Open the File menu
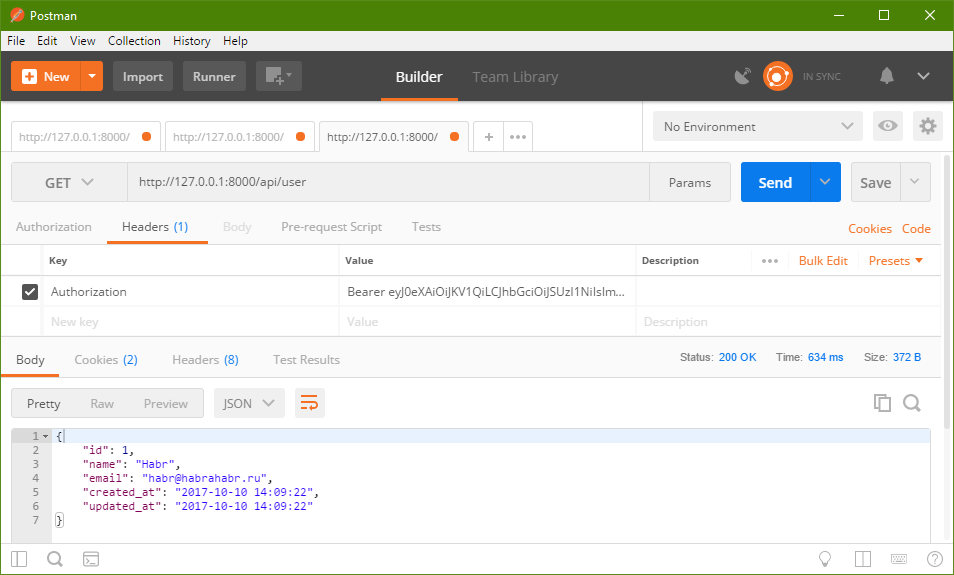 coord(16,41)
